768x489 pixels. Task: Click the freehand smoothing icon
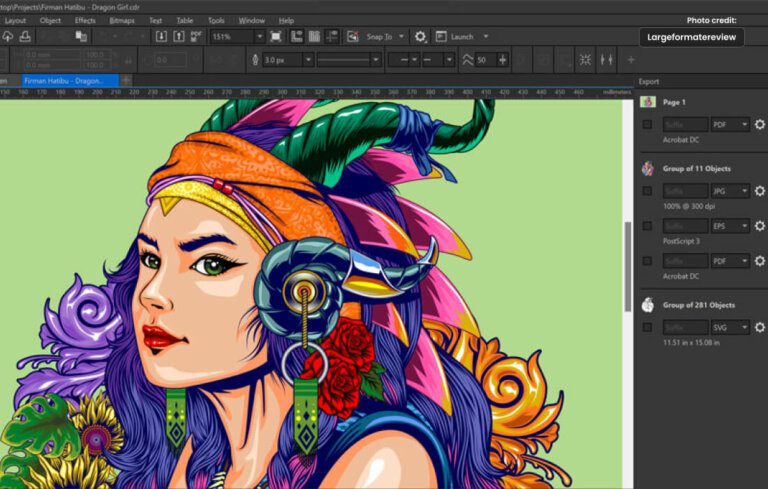click(x=468, y=60)
